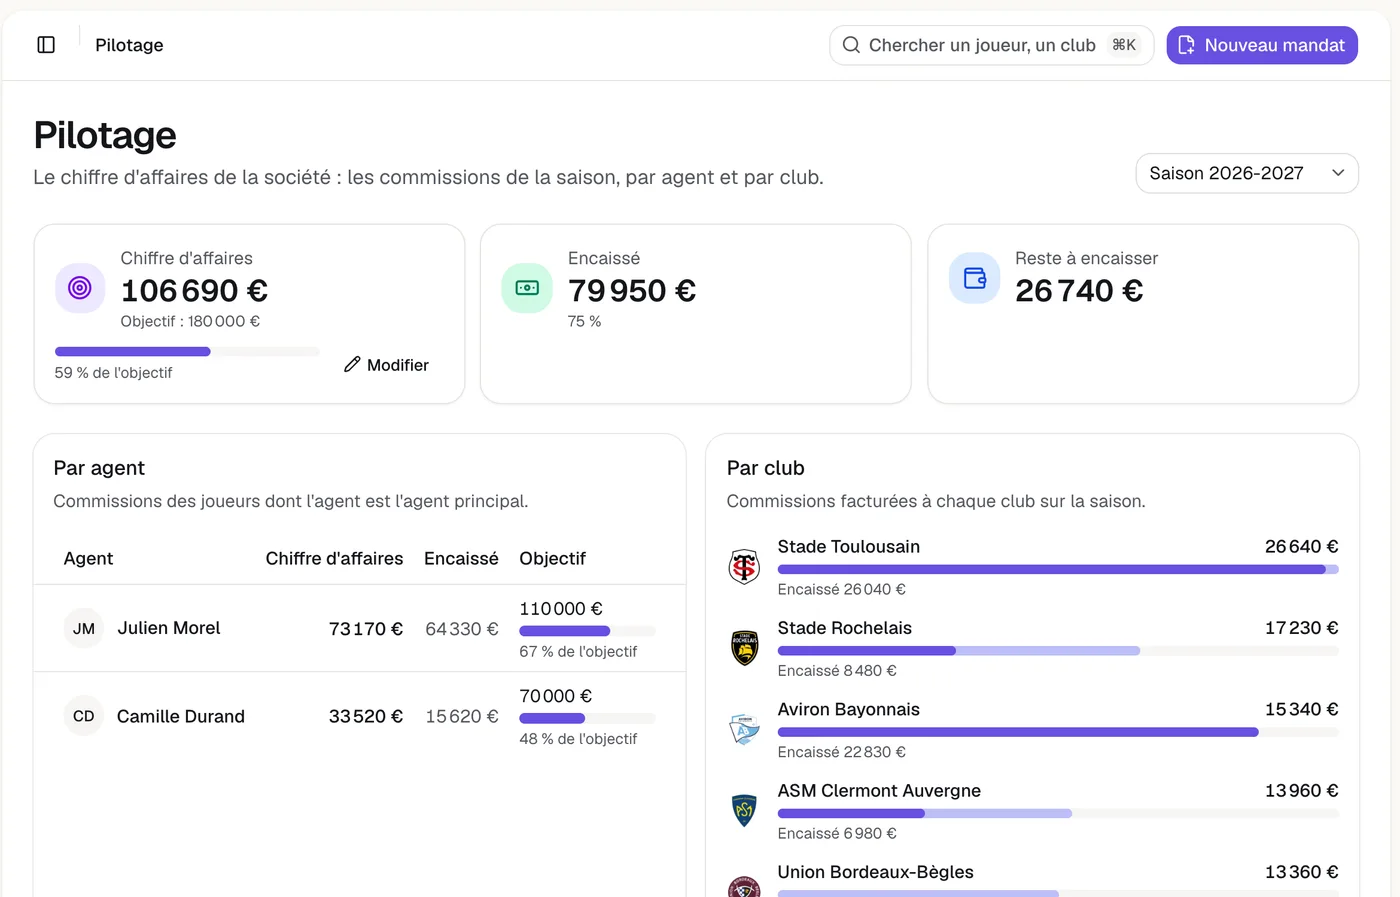Click the Stade Toulousain club logo

click(744, 567)
